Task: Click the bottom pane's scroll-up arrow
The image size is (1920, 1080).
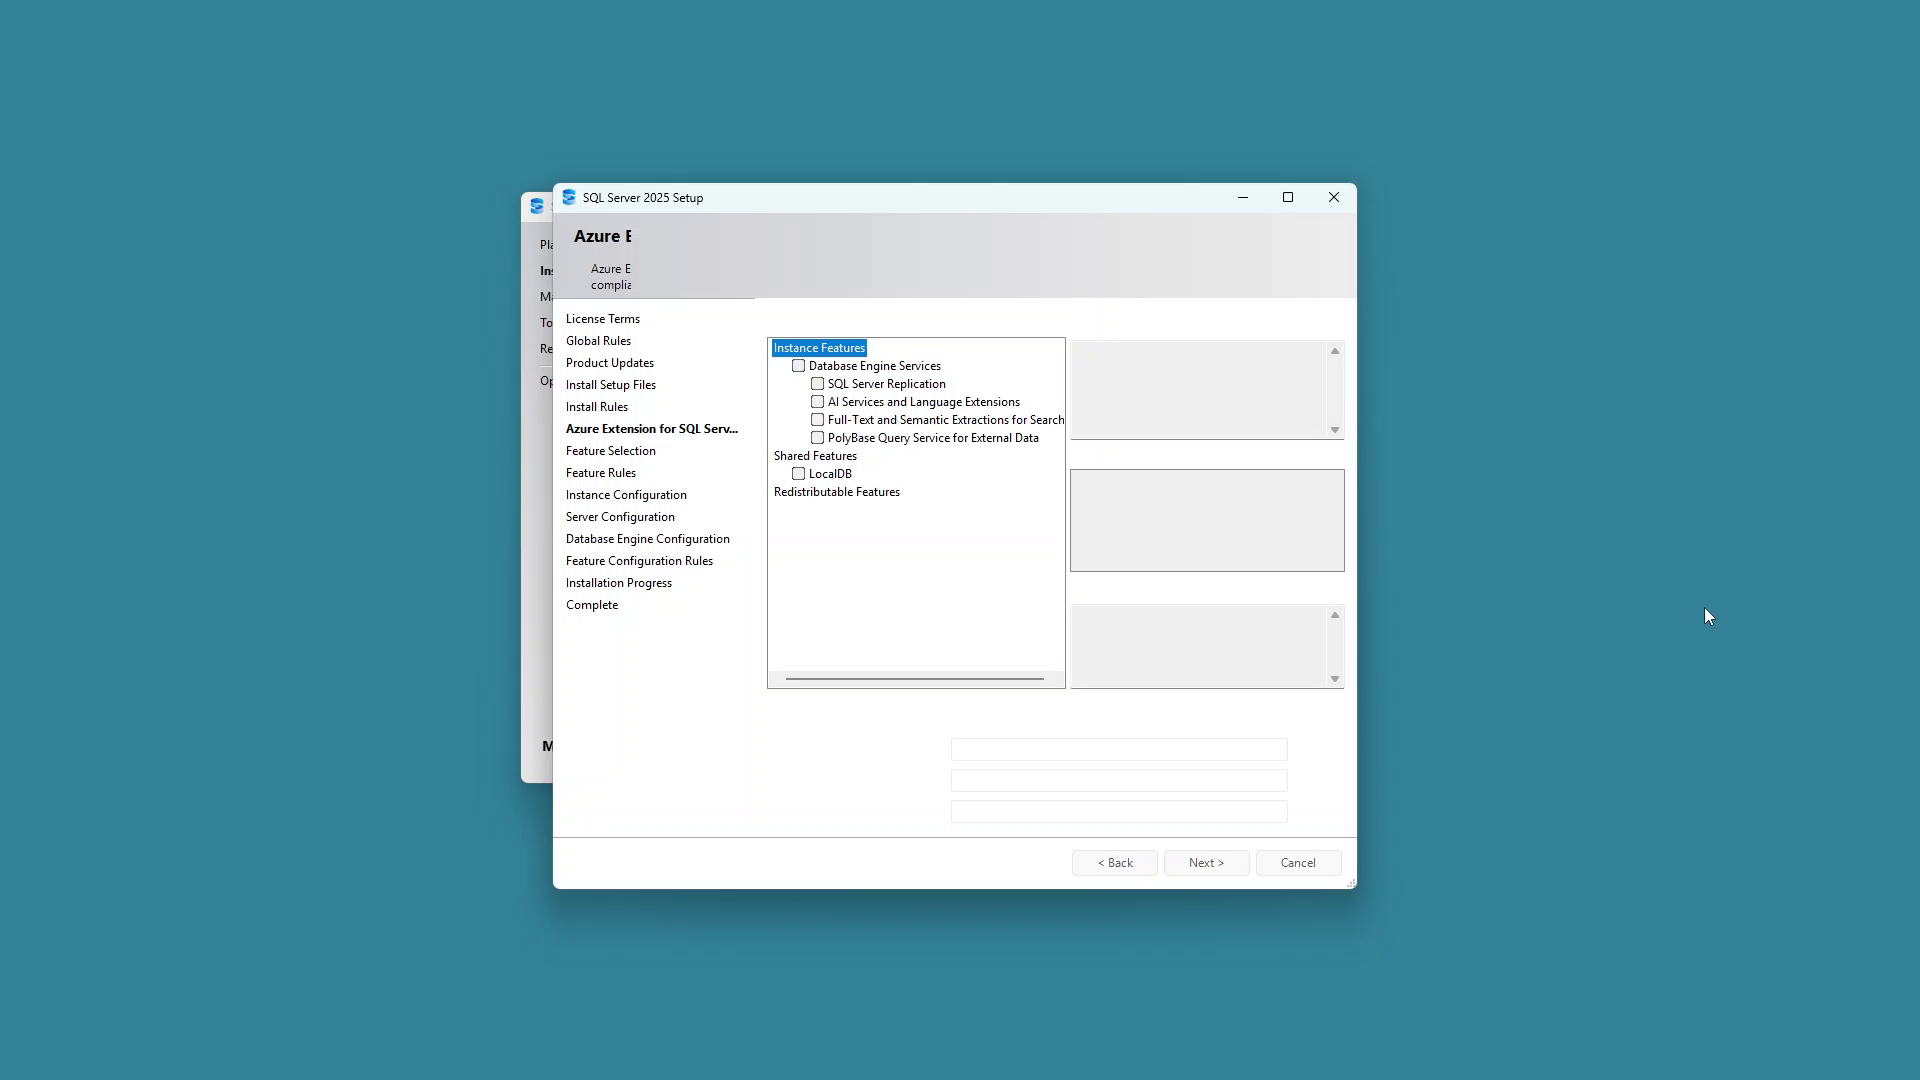Action: 1335,615
